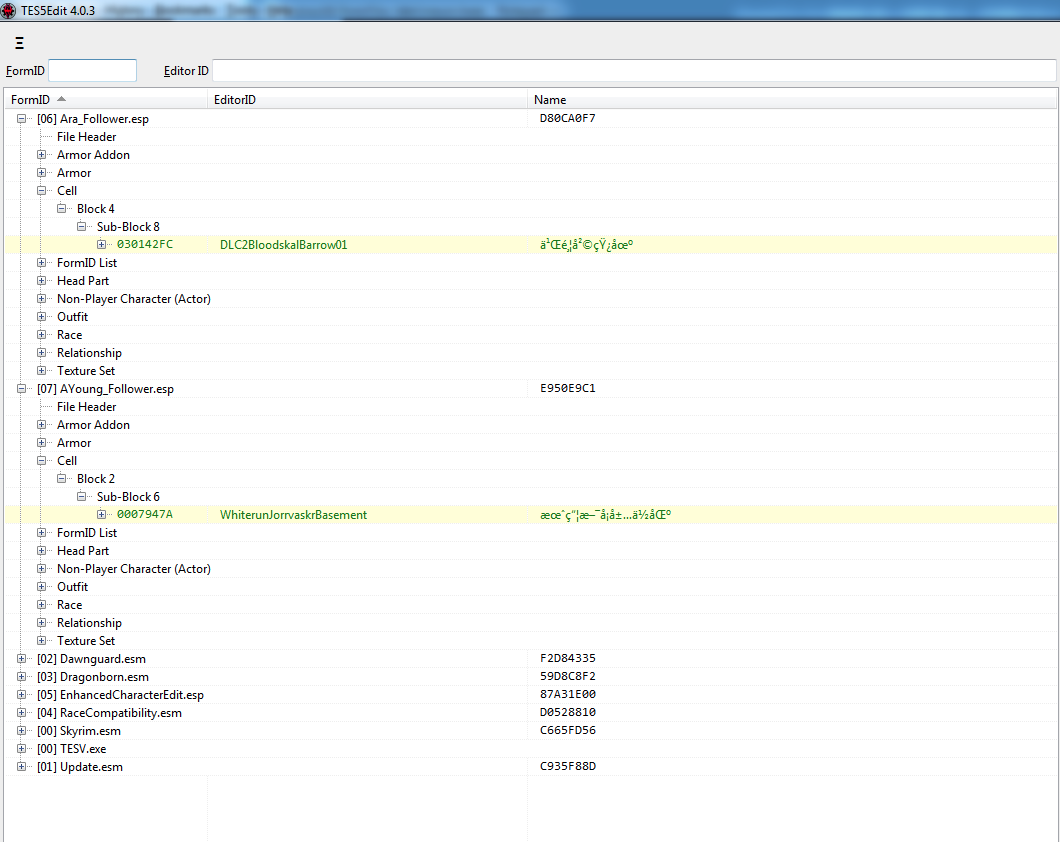1060x842 pixels.
Task: Collapse the Block 2 node
Action: [62, 478]
